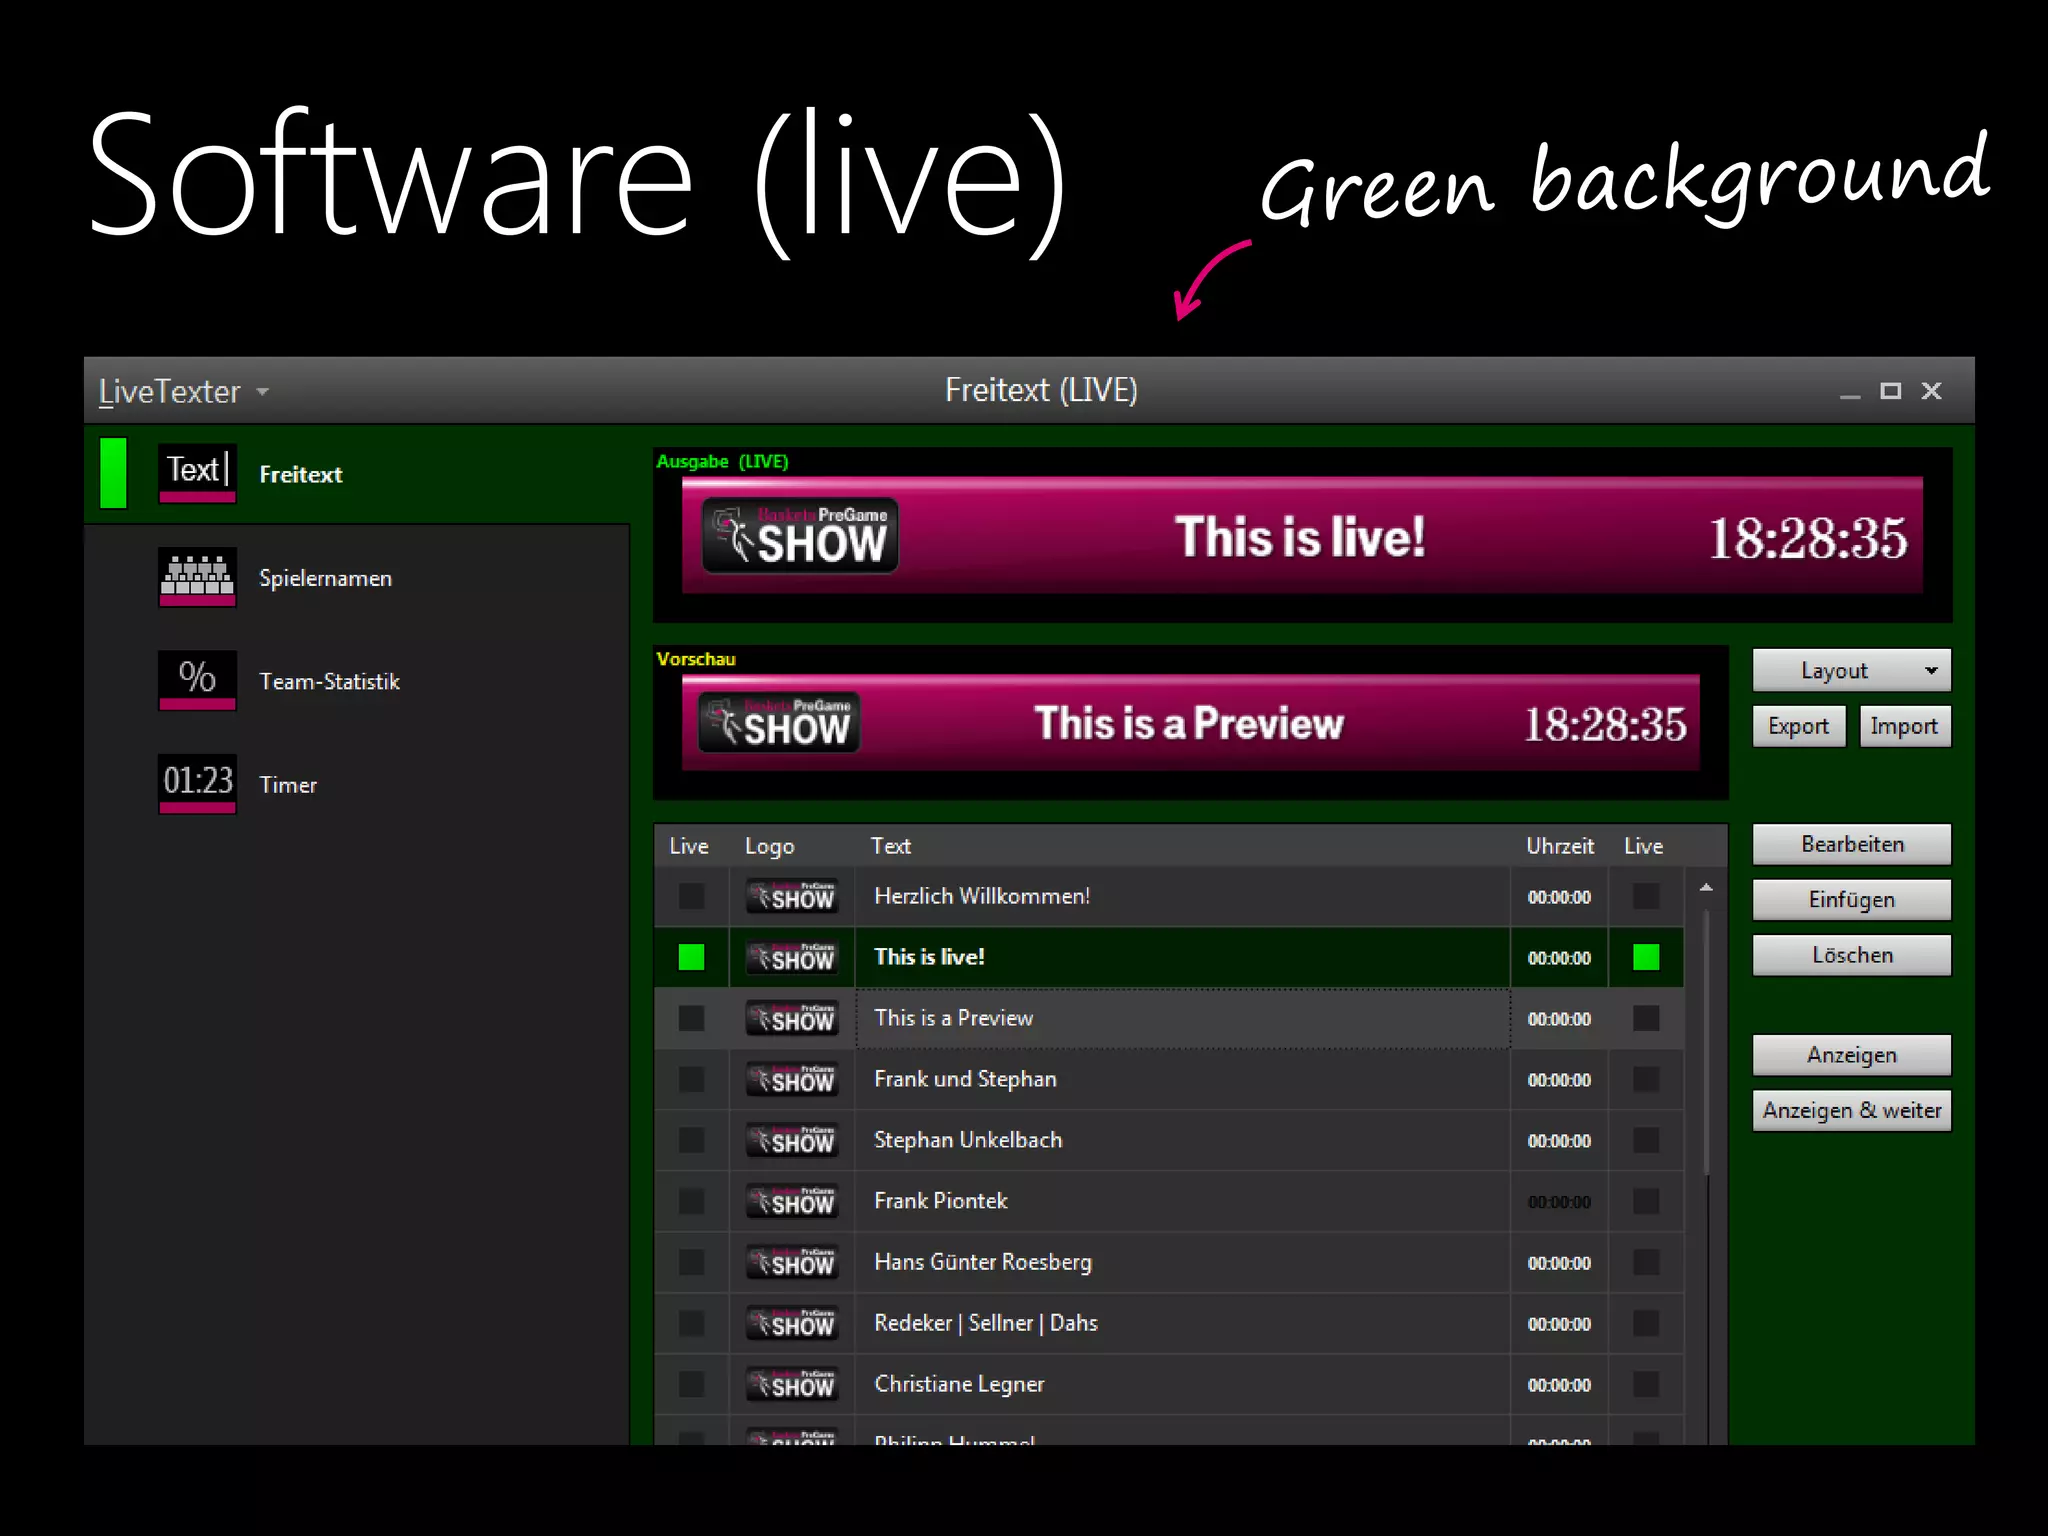The image size is (2048, 1536).
Task: Toggle right Live box for This is a Preview
Action: click(x=1646, y=1018)
